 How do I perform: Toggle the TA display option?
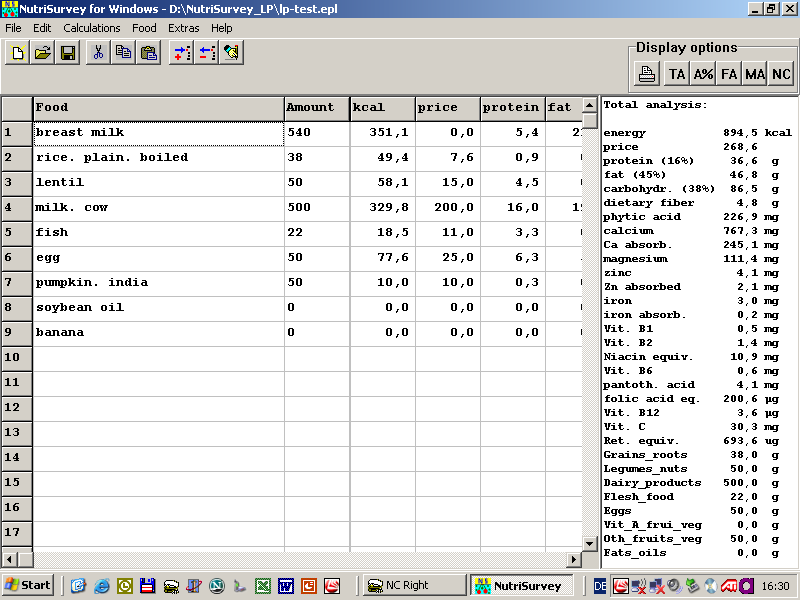(x=677, y=74)
